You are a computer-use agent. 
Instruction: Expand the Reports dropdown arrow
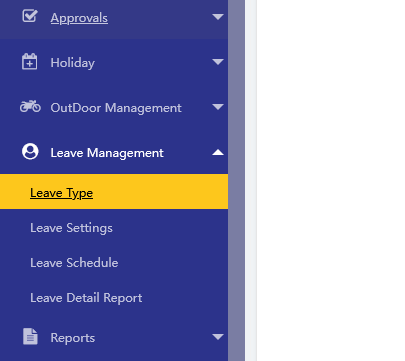pos(218,337)
